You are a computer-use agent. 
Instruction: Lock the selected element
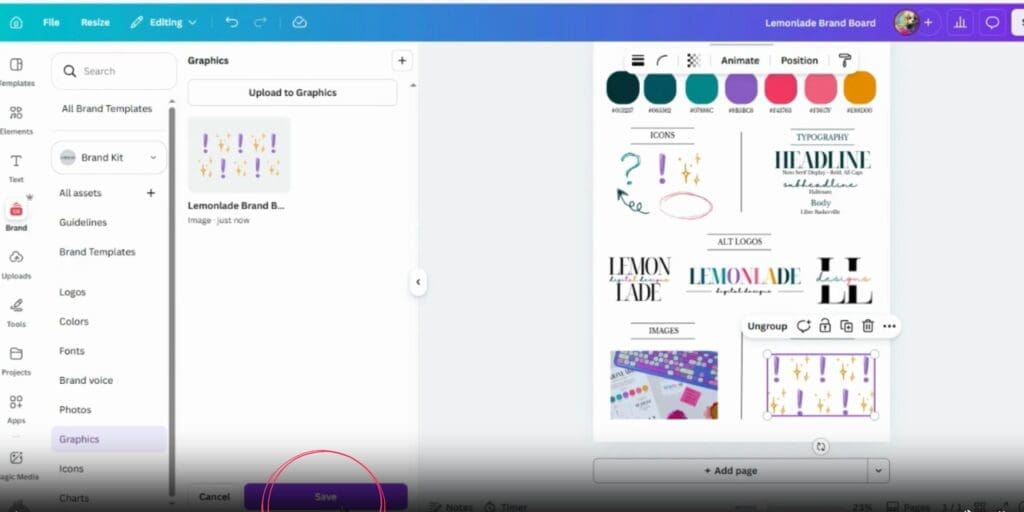(x=825, y=326)
